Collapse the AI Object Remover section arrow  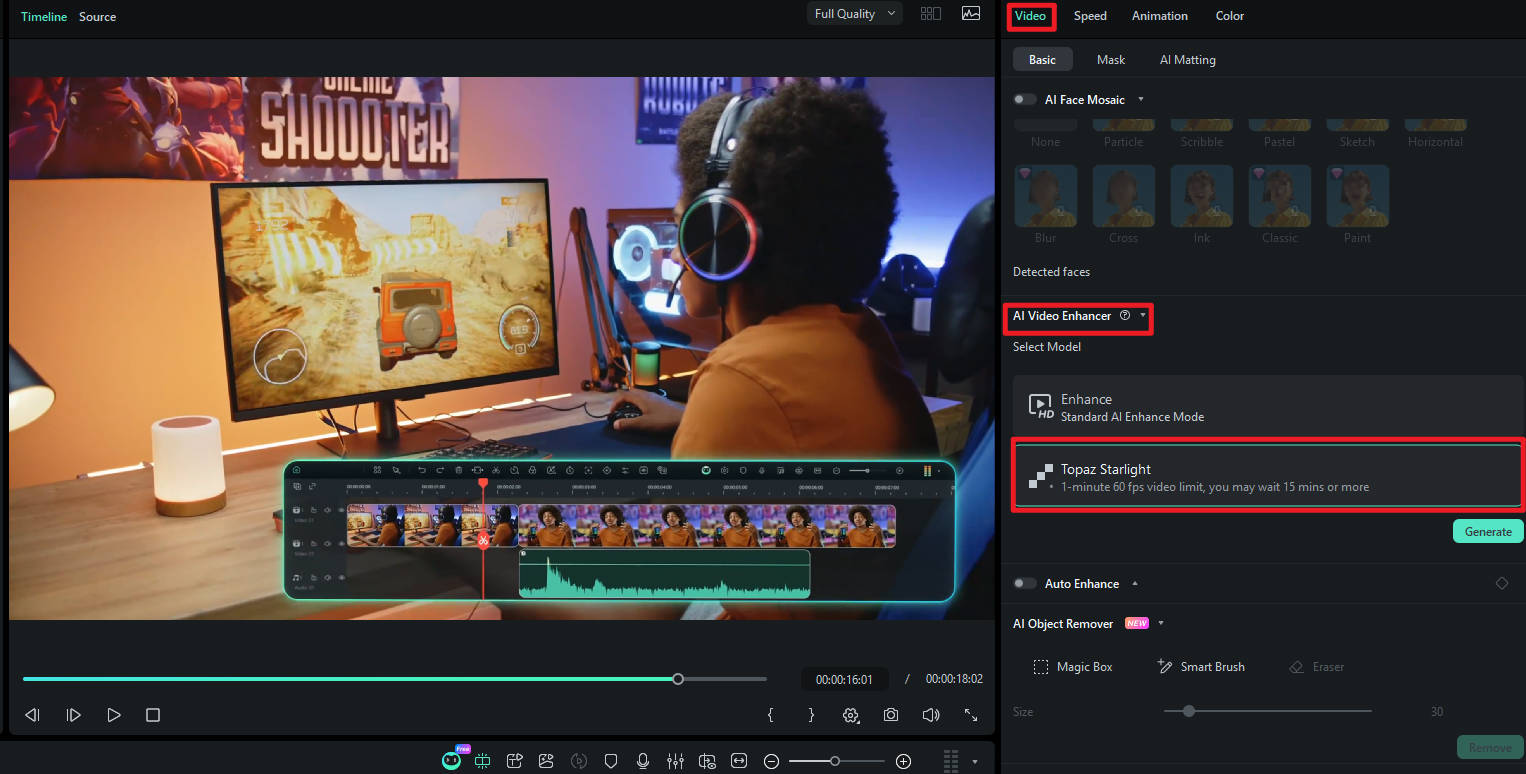[1161, 623]
